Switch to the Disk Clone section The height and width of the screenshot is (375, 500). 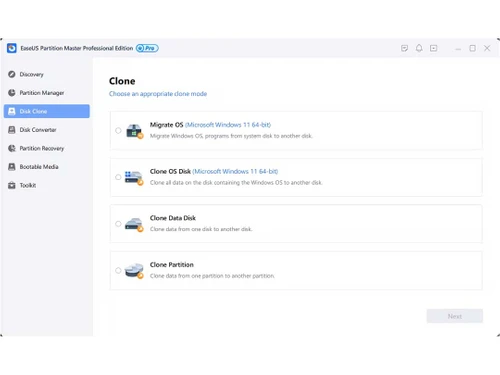tap(47, 111)
